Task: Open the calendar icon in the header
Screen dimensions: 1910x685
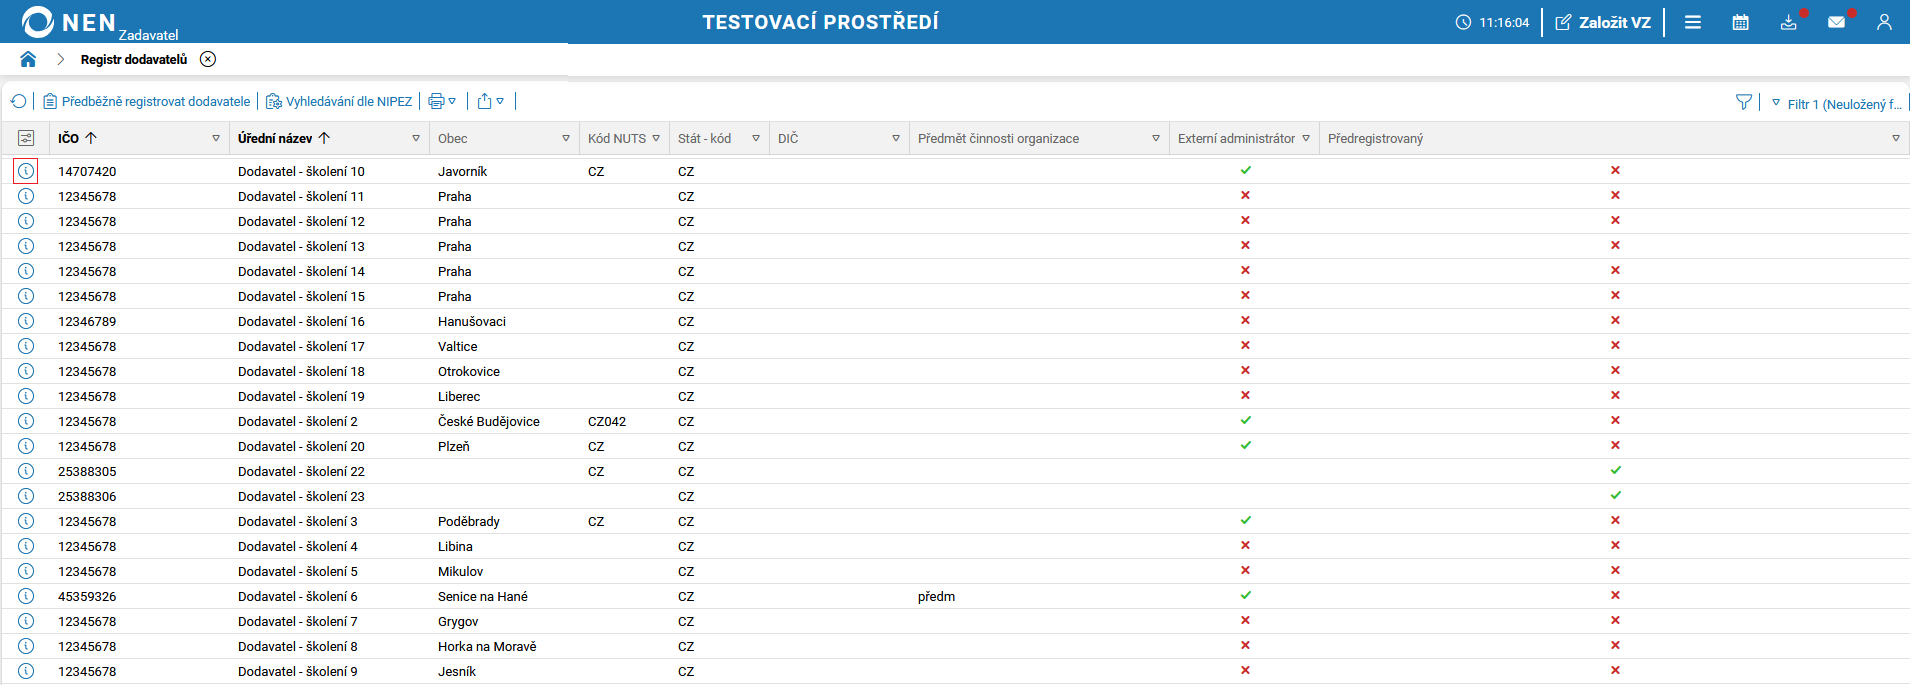Action: 1740,21
